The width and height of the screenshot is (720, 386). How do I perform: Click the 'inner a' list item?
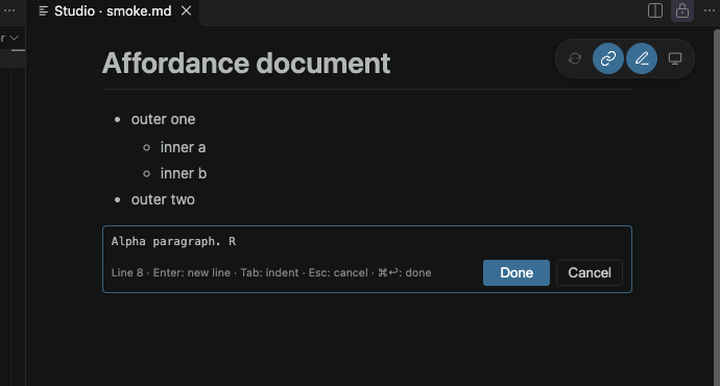click(183, 147)
